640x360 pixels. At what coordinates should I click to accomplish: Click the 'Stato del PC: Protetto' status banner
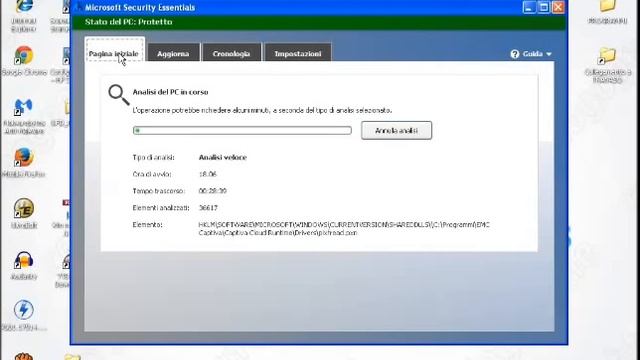pyautogui.click(x=319, y=22)
